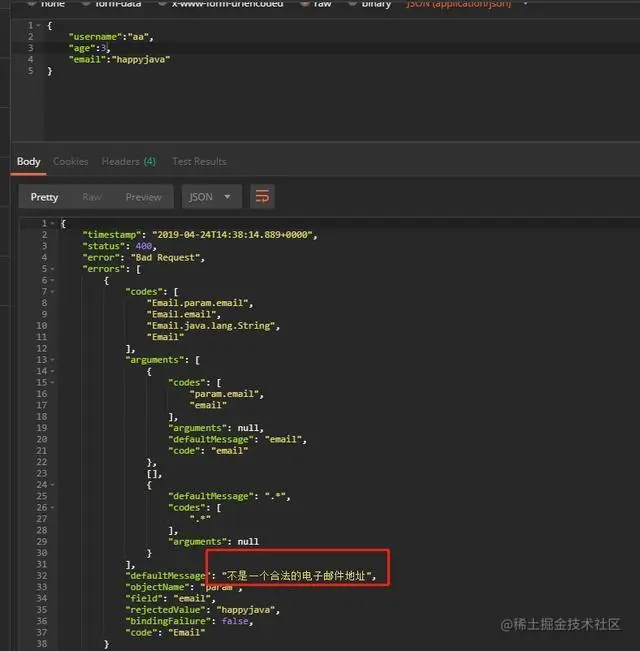Click the "field": "email" line

coord(171,598)
